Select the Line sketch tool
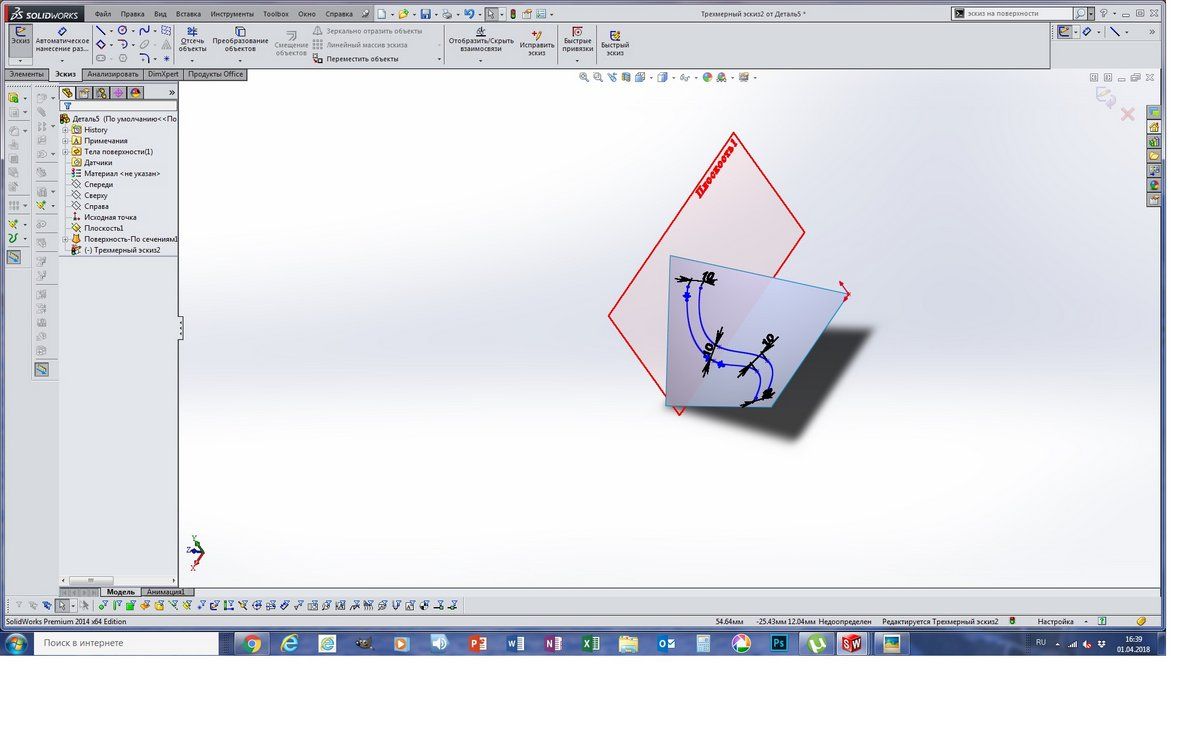Screen dimensions: 1200x748 point(100,31)
